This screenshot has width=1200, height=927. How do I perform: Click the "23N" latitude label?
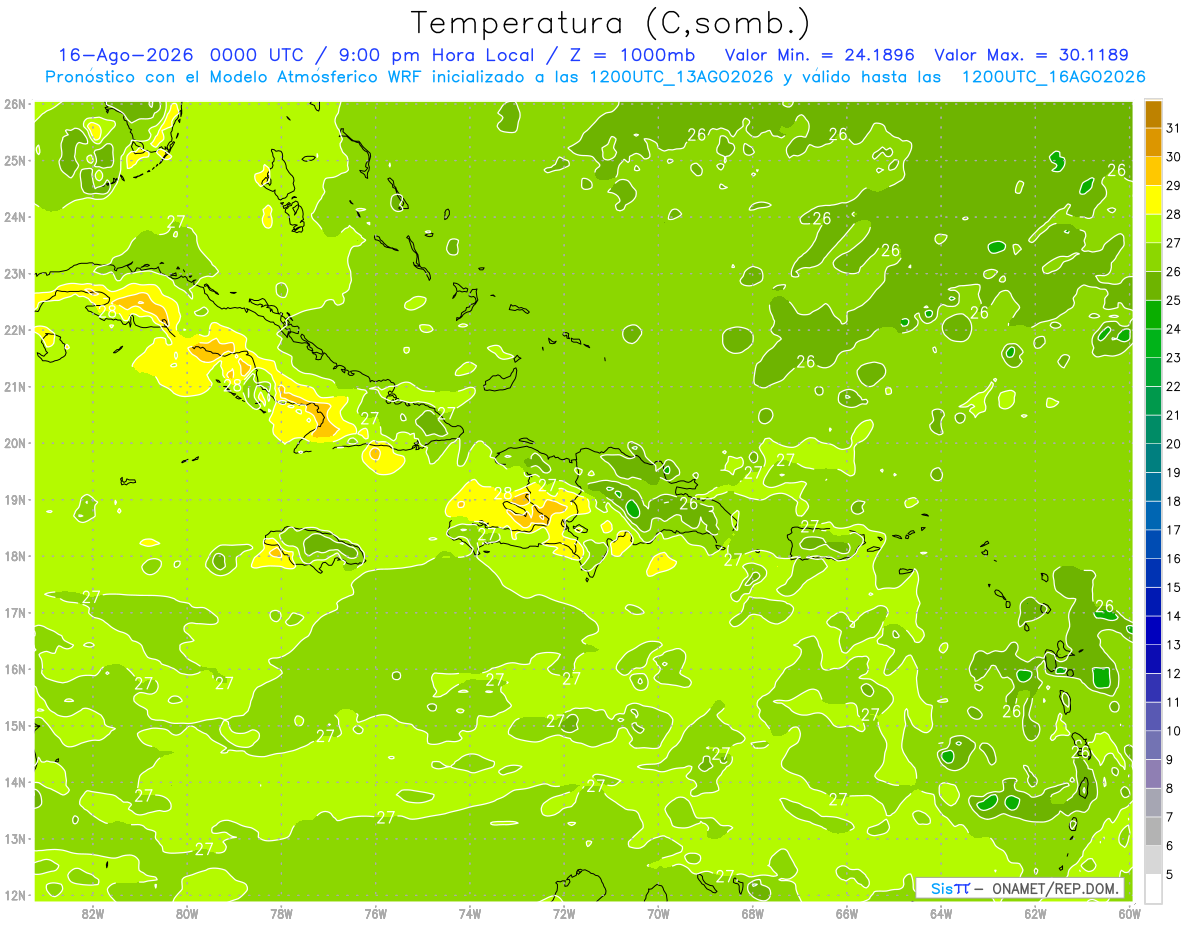tap(15, 273)
